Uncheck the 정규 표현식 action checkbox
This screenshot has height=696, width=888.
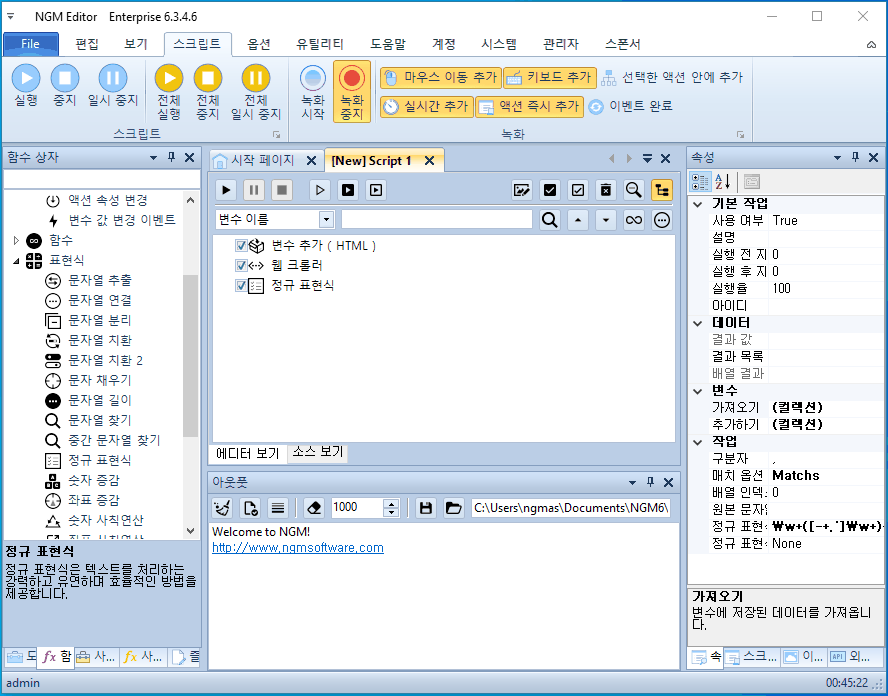[x=241, y=285]
